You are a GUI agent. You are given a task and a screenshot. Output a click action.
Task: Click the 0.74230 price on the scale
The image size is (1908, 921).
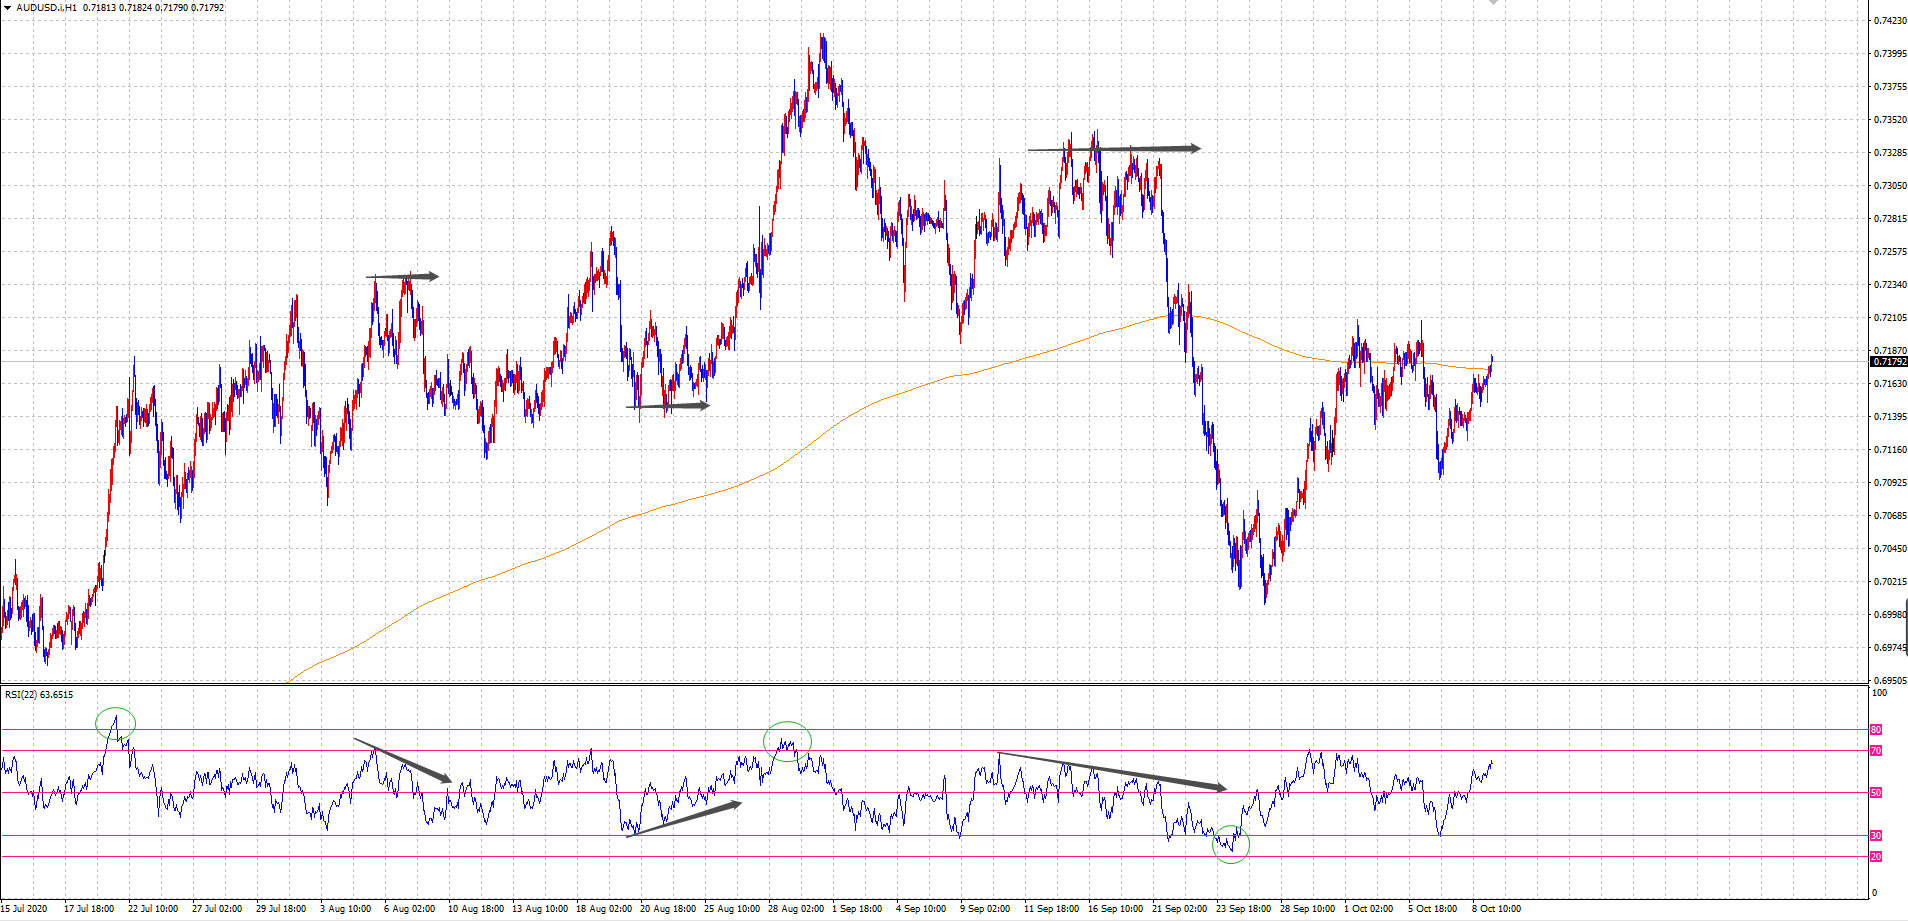[x=1888, y=21]
